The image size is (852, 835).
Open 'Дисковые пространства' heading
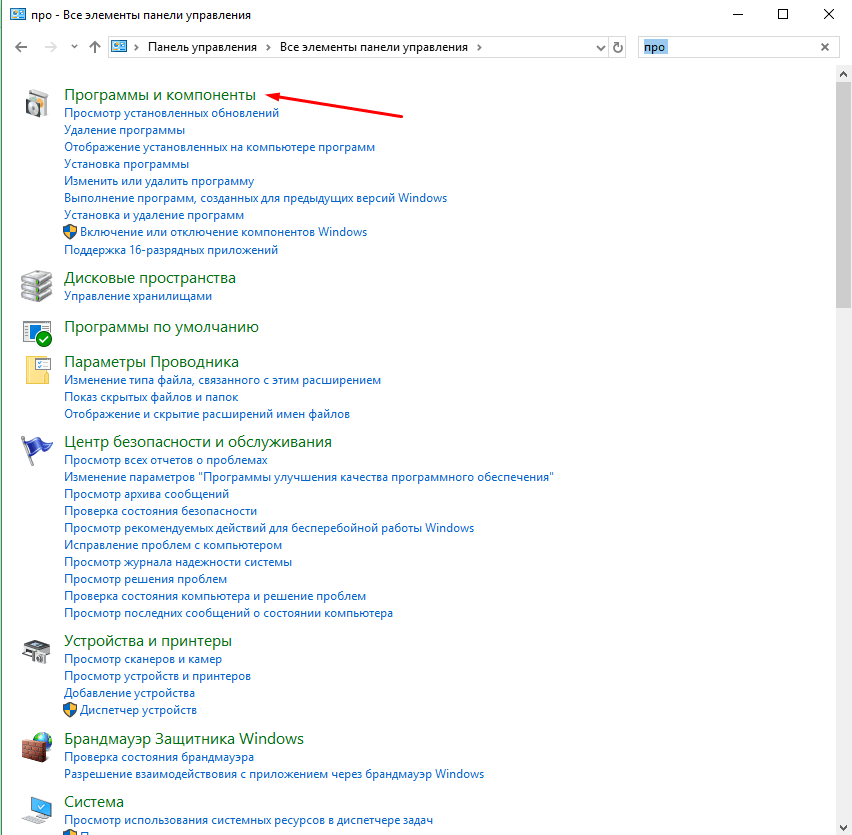[150, 278]
